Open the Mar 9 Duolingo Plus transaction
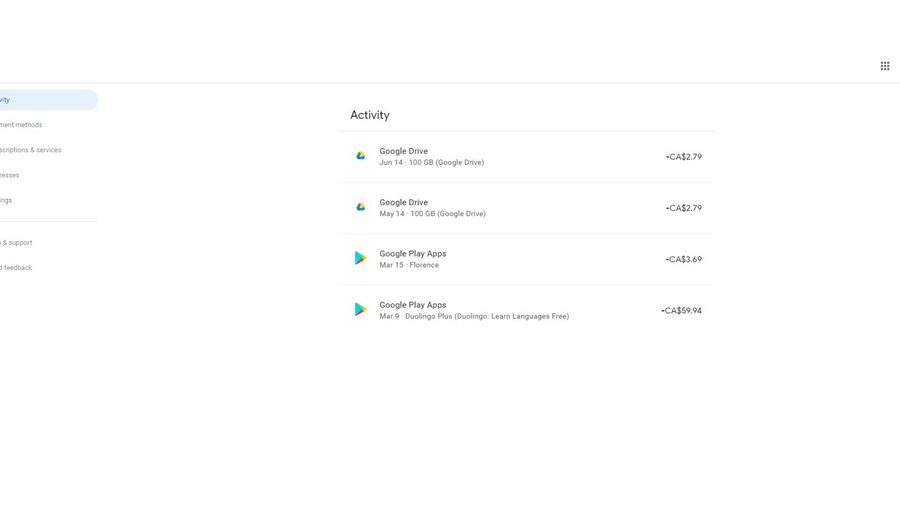 click(x=526, y=310)
